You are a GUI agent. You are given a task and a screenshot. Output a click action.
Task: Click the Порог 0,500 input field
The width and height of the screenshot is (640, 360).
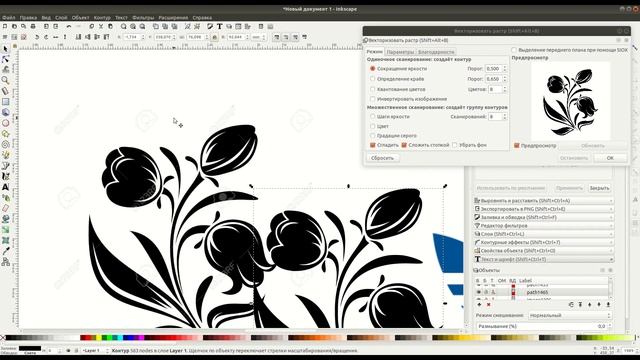tap(493, 69)
